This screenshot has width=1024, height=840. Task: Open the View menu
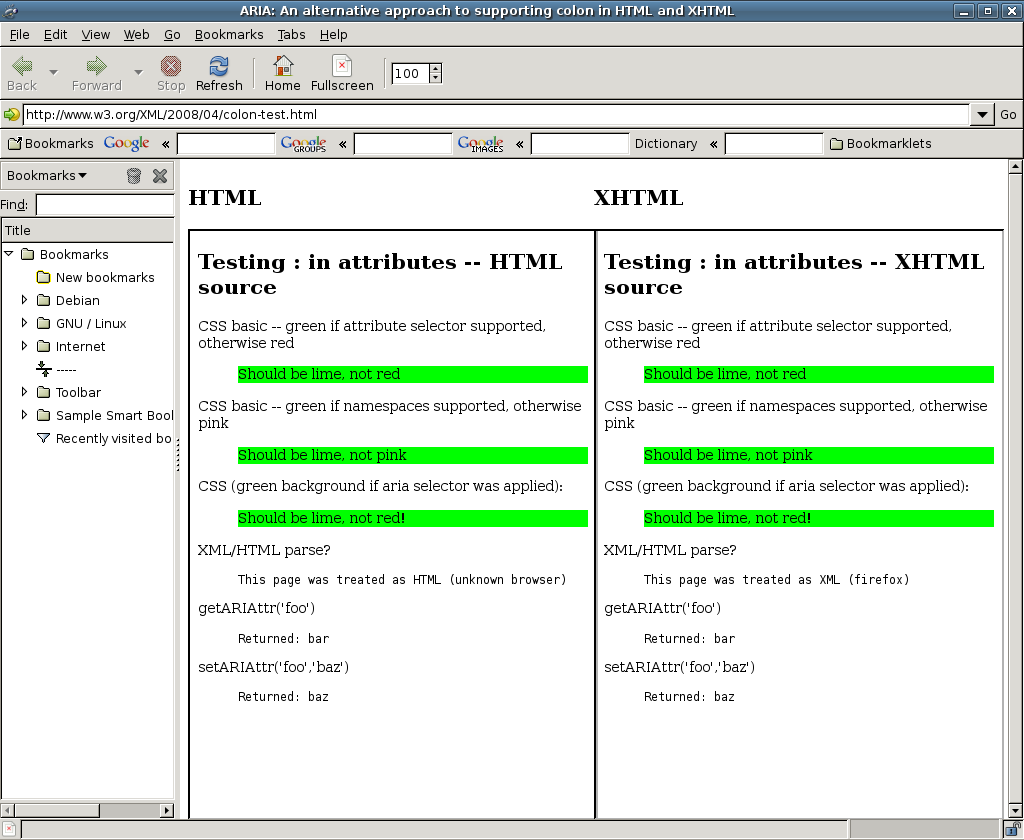click(x=95, y=35)
